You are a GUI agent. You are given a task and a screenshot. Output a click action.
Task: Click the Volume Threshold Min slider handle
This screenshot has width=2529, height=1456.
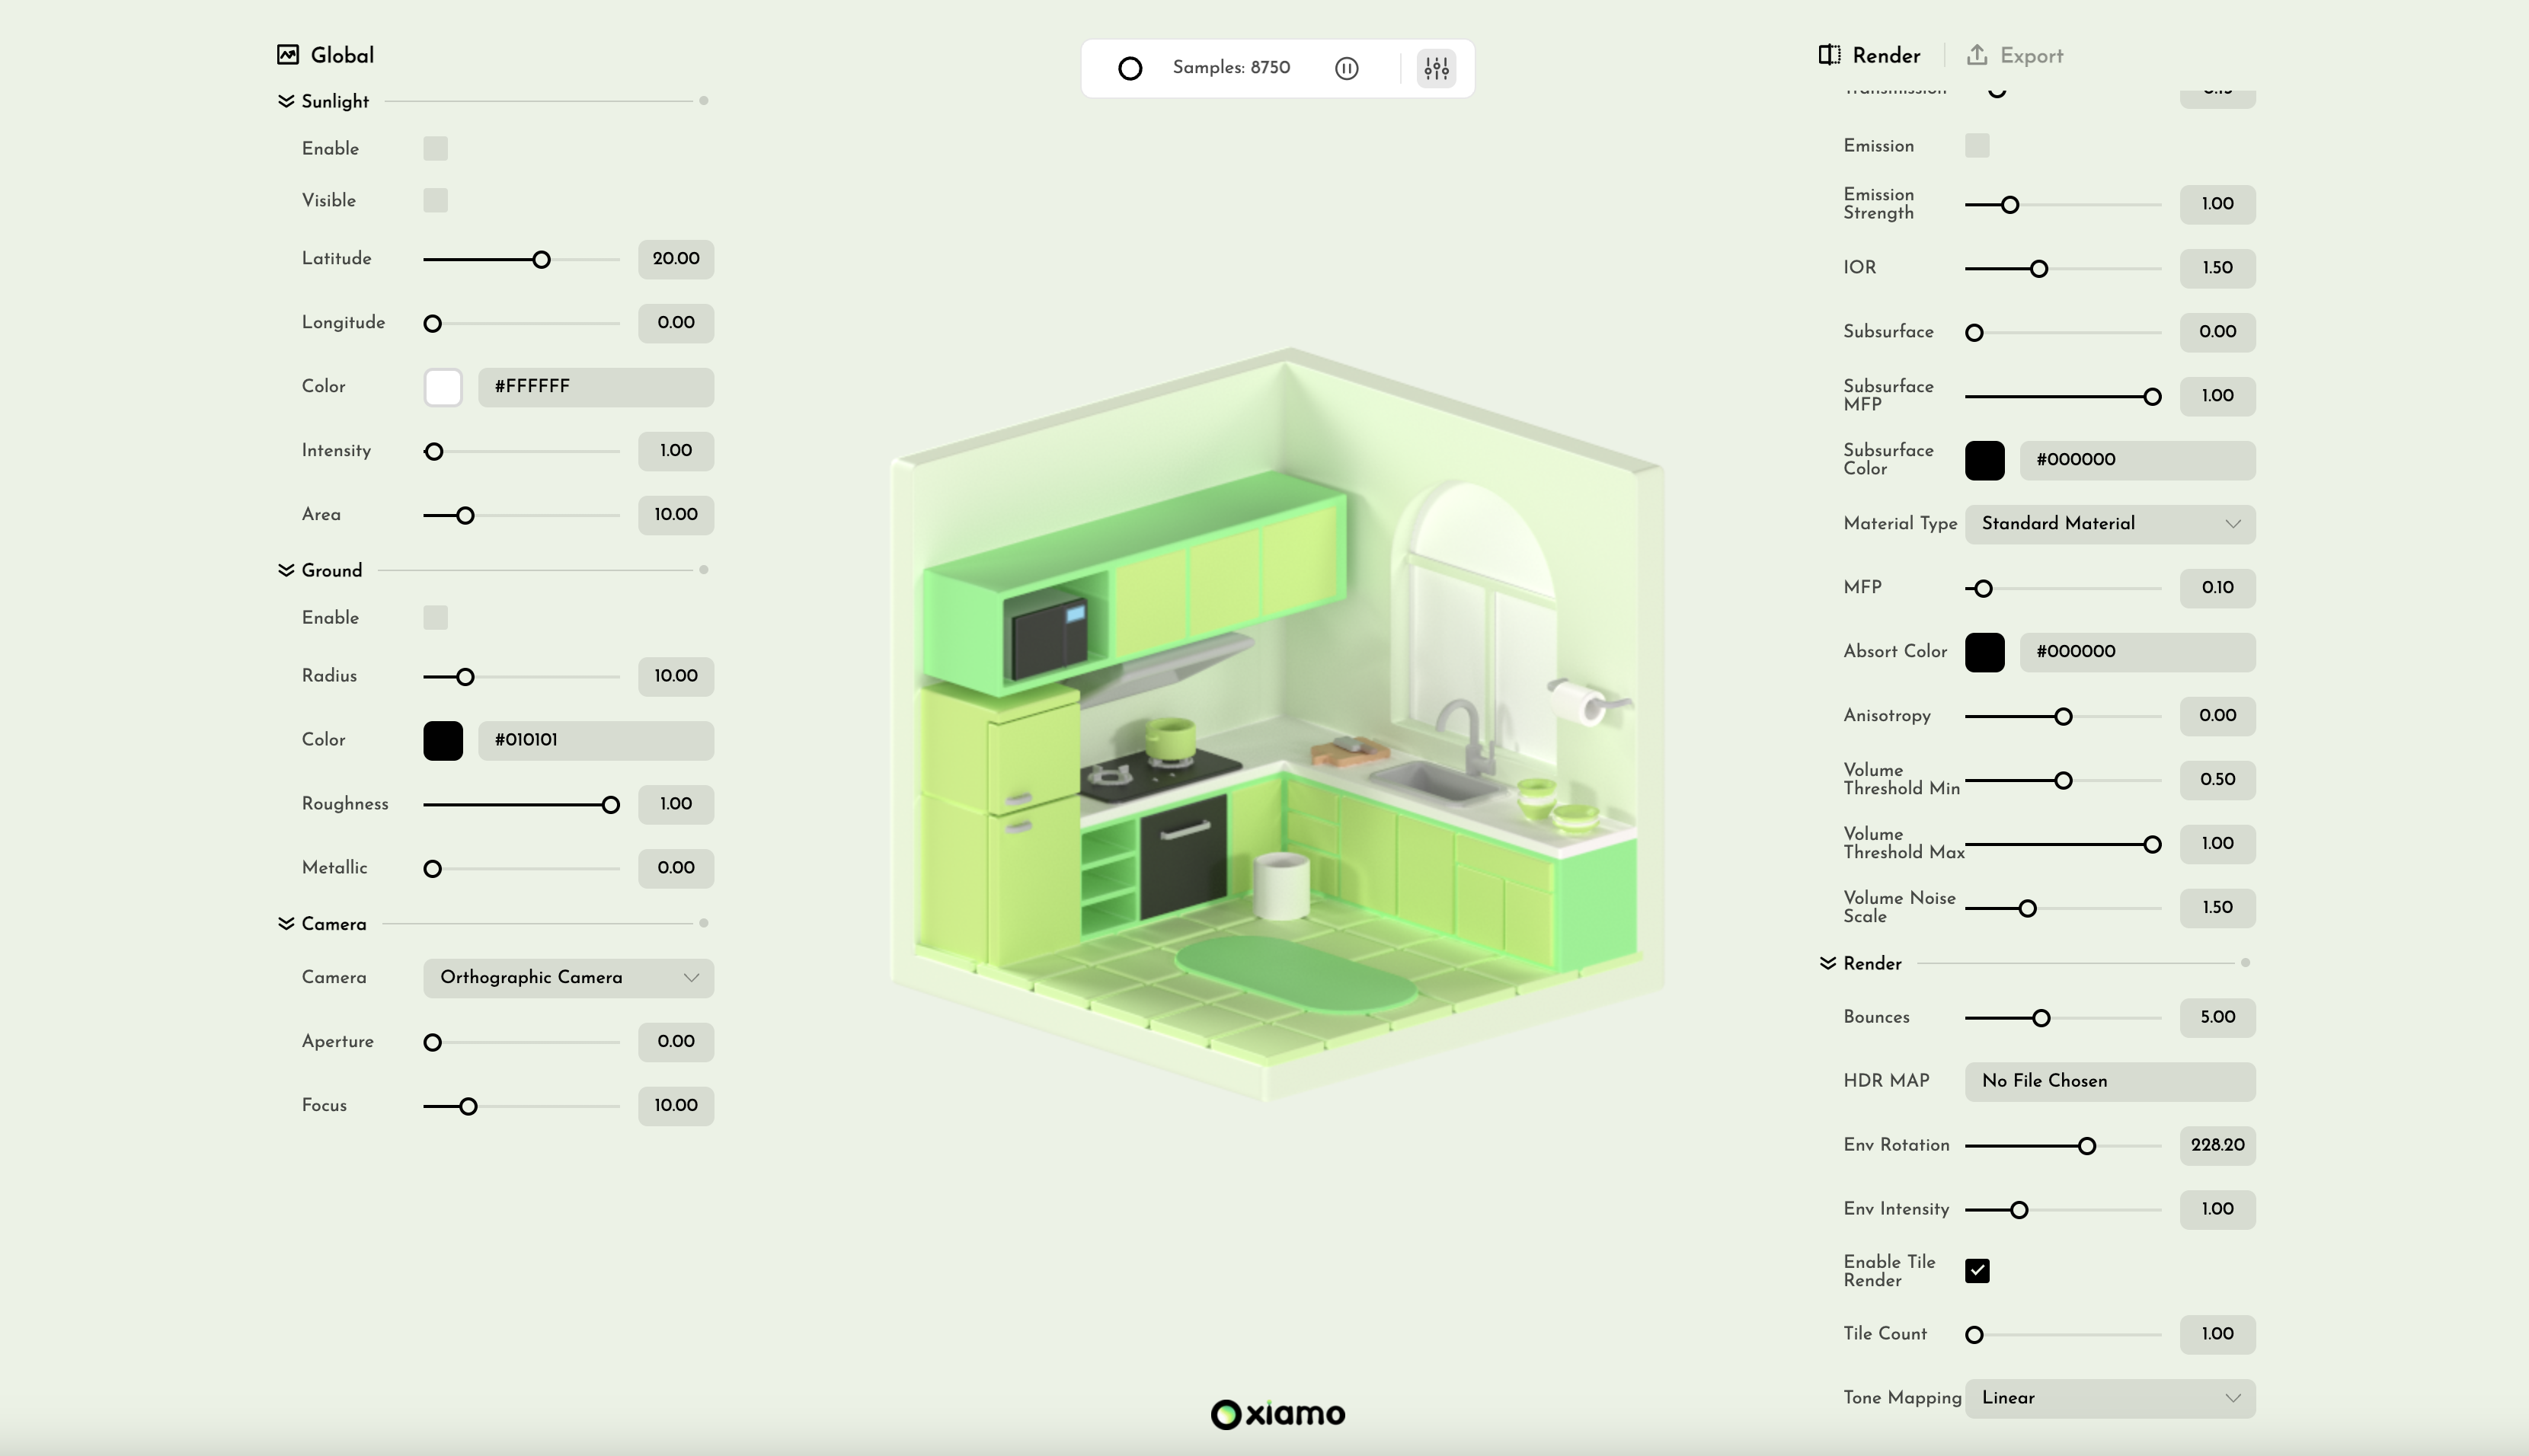click(x=2063, y=781)
